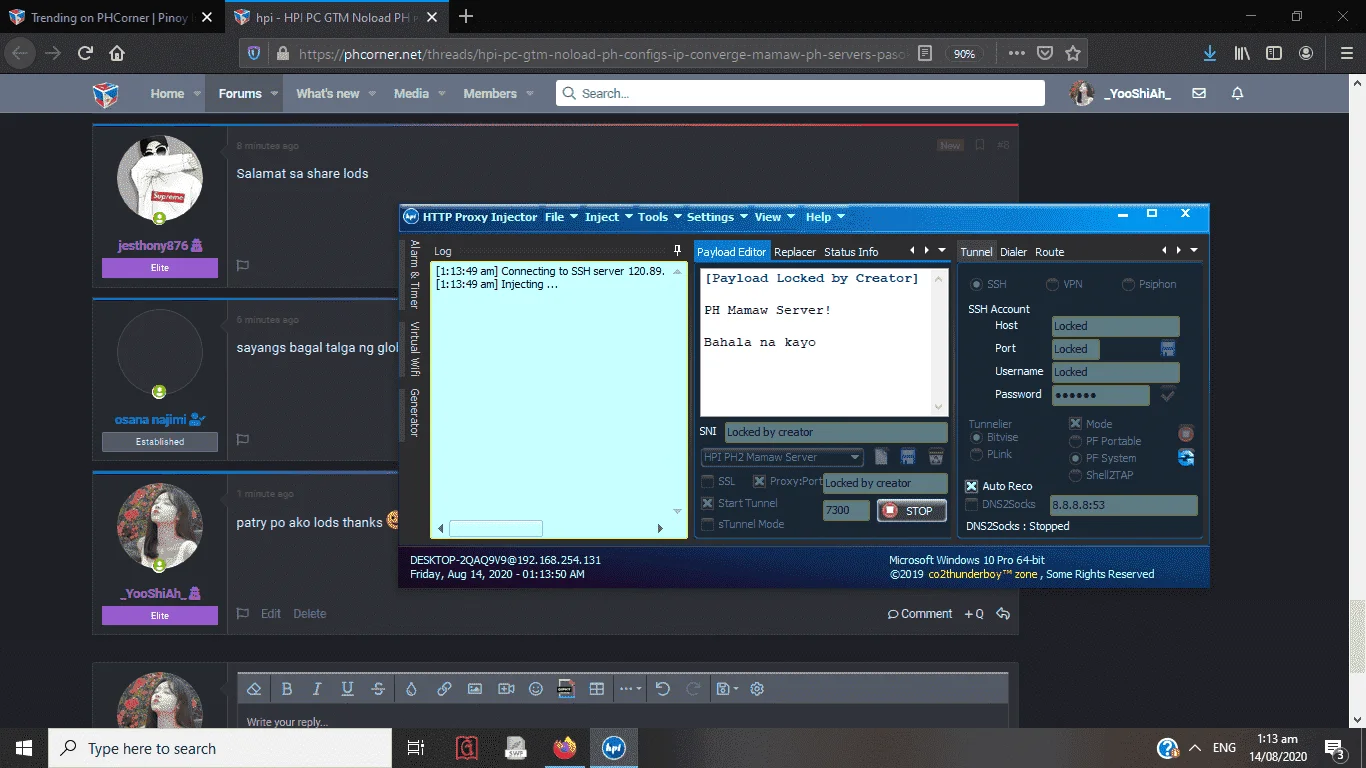Click the eraser remove formatting icon
The width and height of the screenshot is (1366, 768).
pos(254,688)
